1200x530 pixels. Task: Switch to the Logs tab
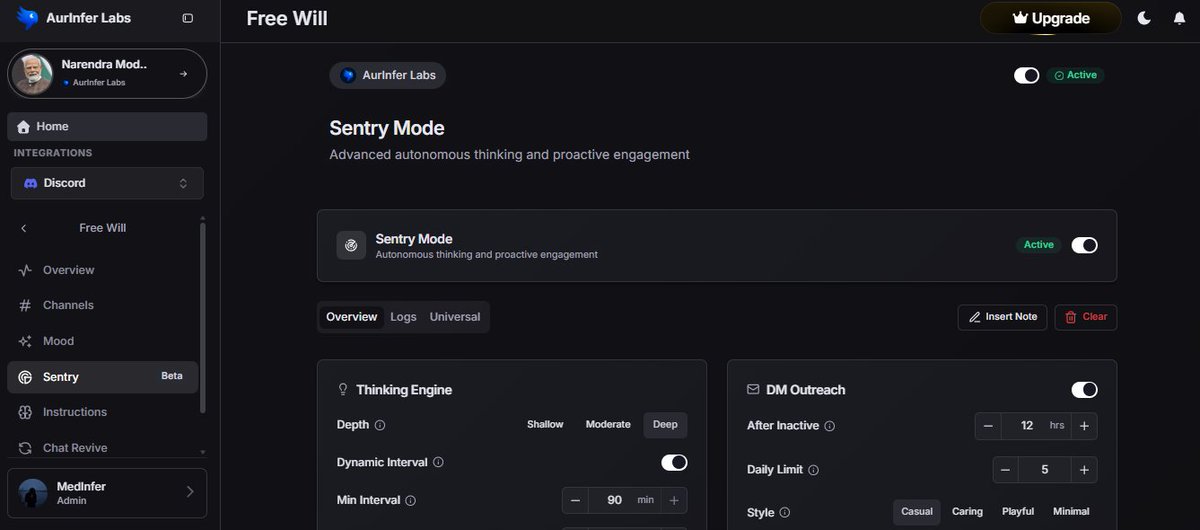403,317
